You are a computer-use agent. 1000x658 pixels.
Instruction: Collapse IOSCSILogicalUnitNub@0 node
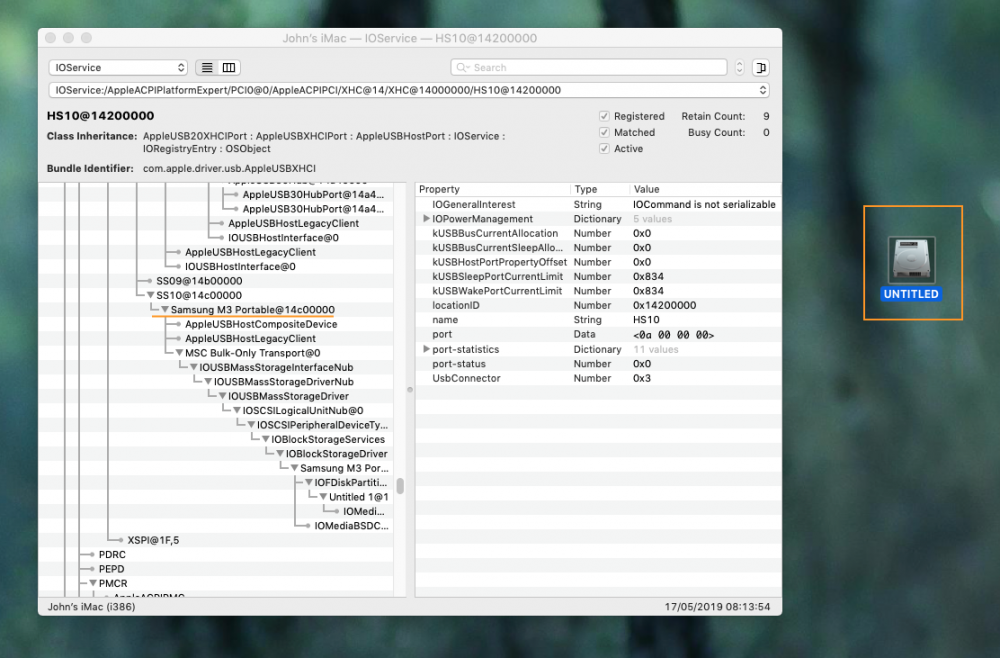pyautogui.click(x=237, y=411)
